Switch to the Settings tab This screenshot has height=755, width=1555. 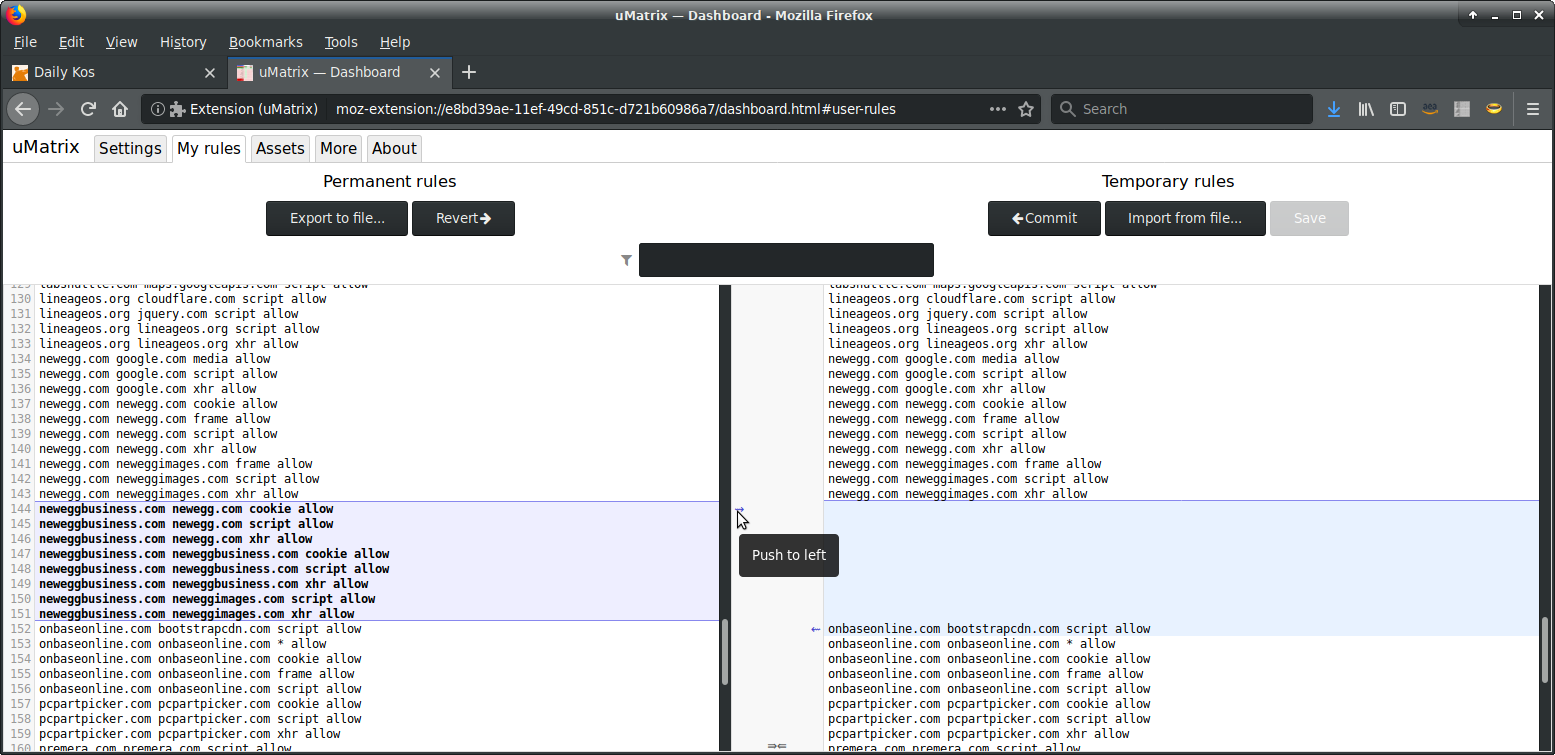(x=130, y=148)
